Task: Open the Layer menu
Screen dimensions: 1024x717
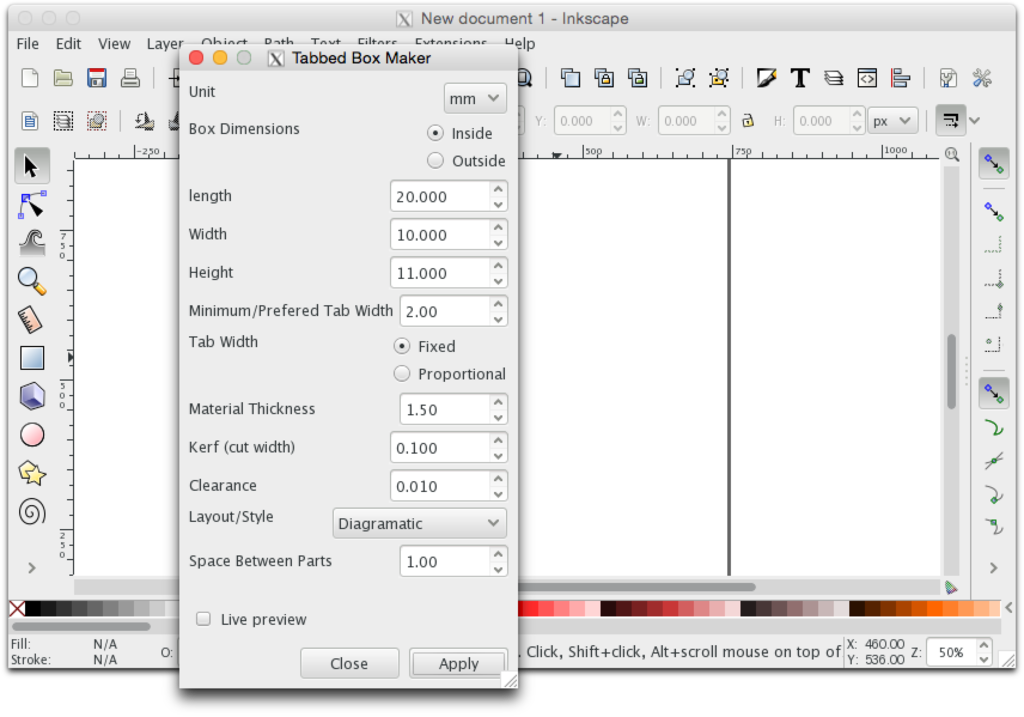Action: pos(164,44)
